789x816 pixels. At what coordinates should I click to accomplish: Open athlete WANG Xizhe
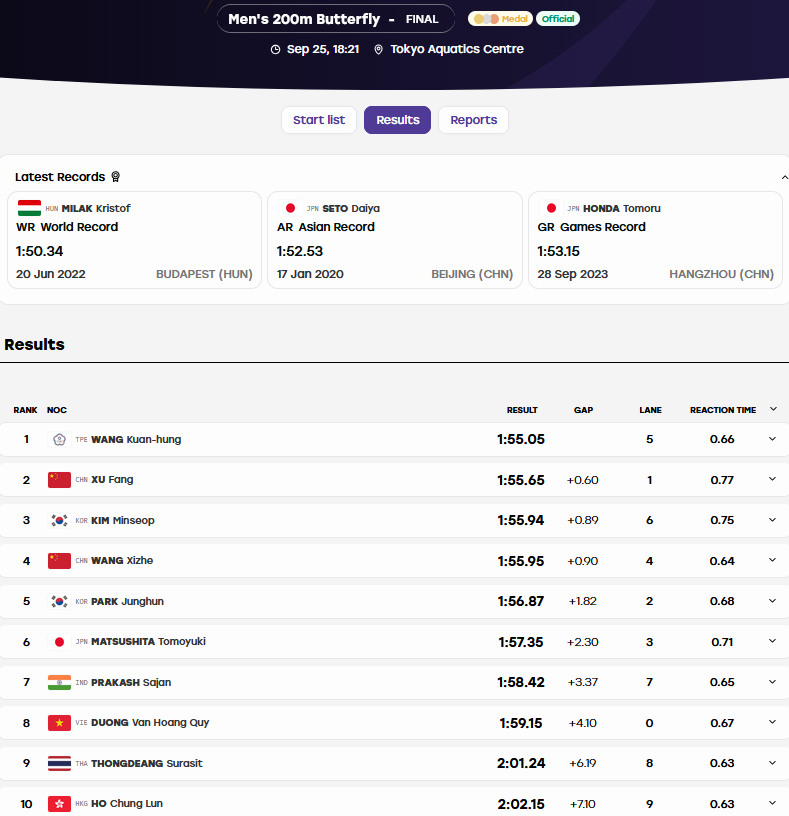point(122,560)
